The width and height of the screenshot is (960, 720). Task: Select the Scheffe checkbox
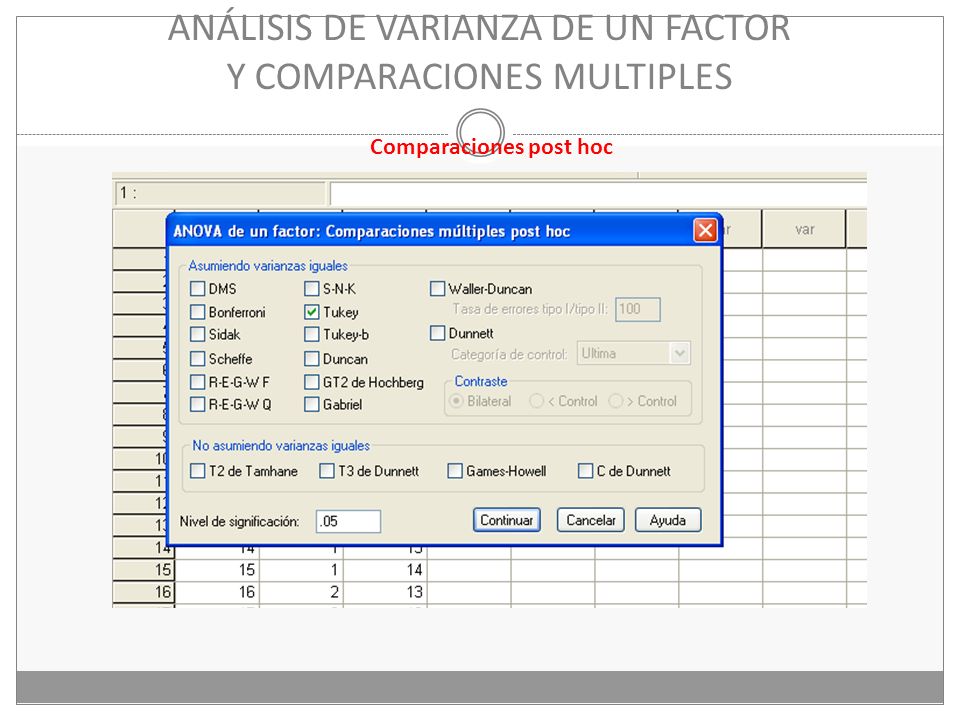point(197,358)
